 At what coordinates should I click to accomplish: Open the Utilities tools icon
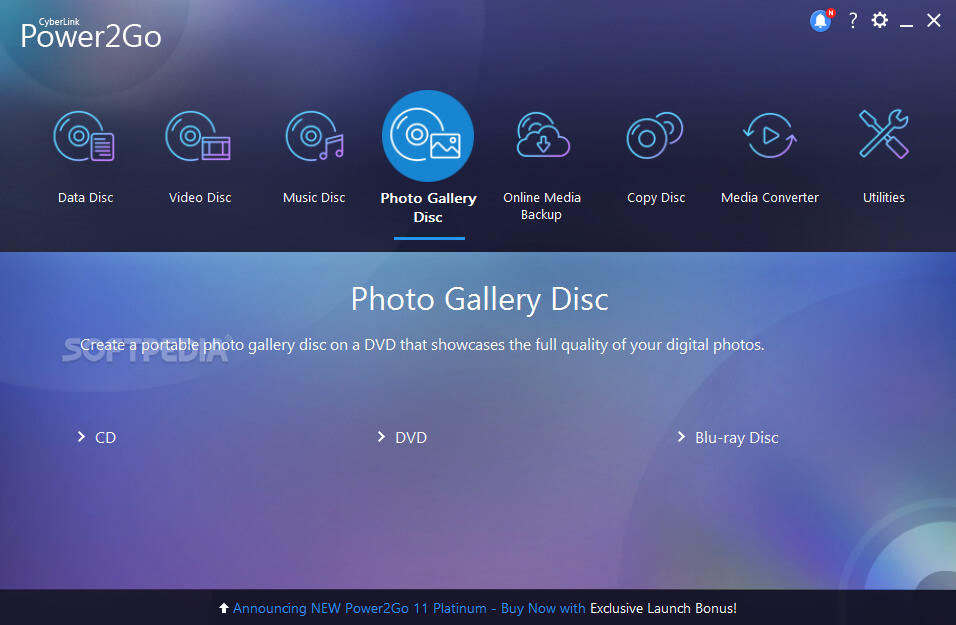click(x=884, y=134)
